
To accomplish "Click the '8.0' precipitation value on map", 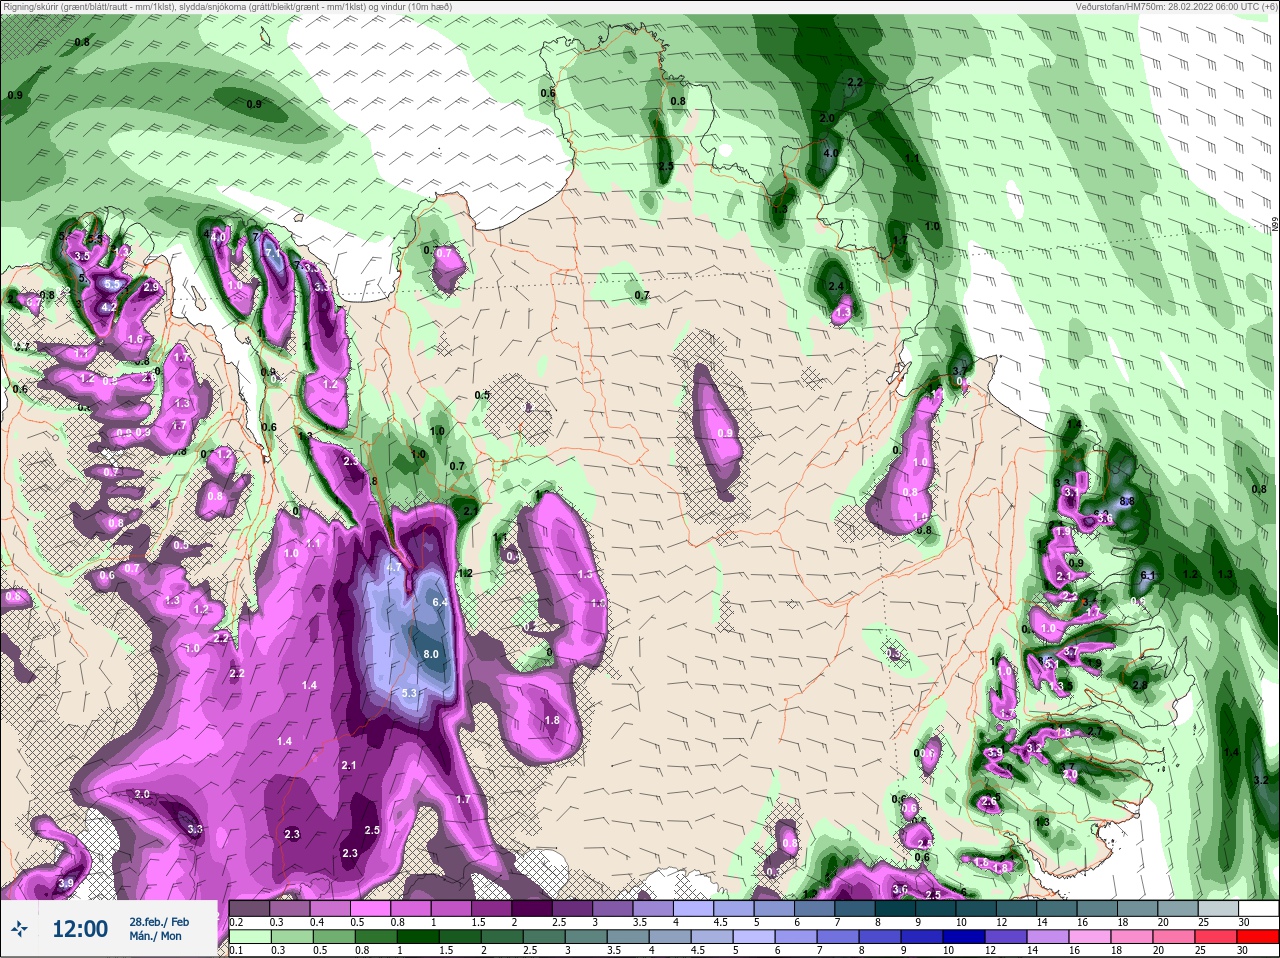I will 431,654.
